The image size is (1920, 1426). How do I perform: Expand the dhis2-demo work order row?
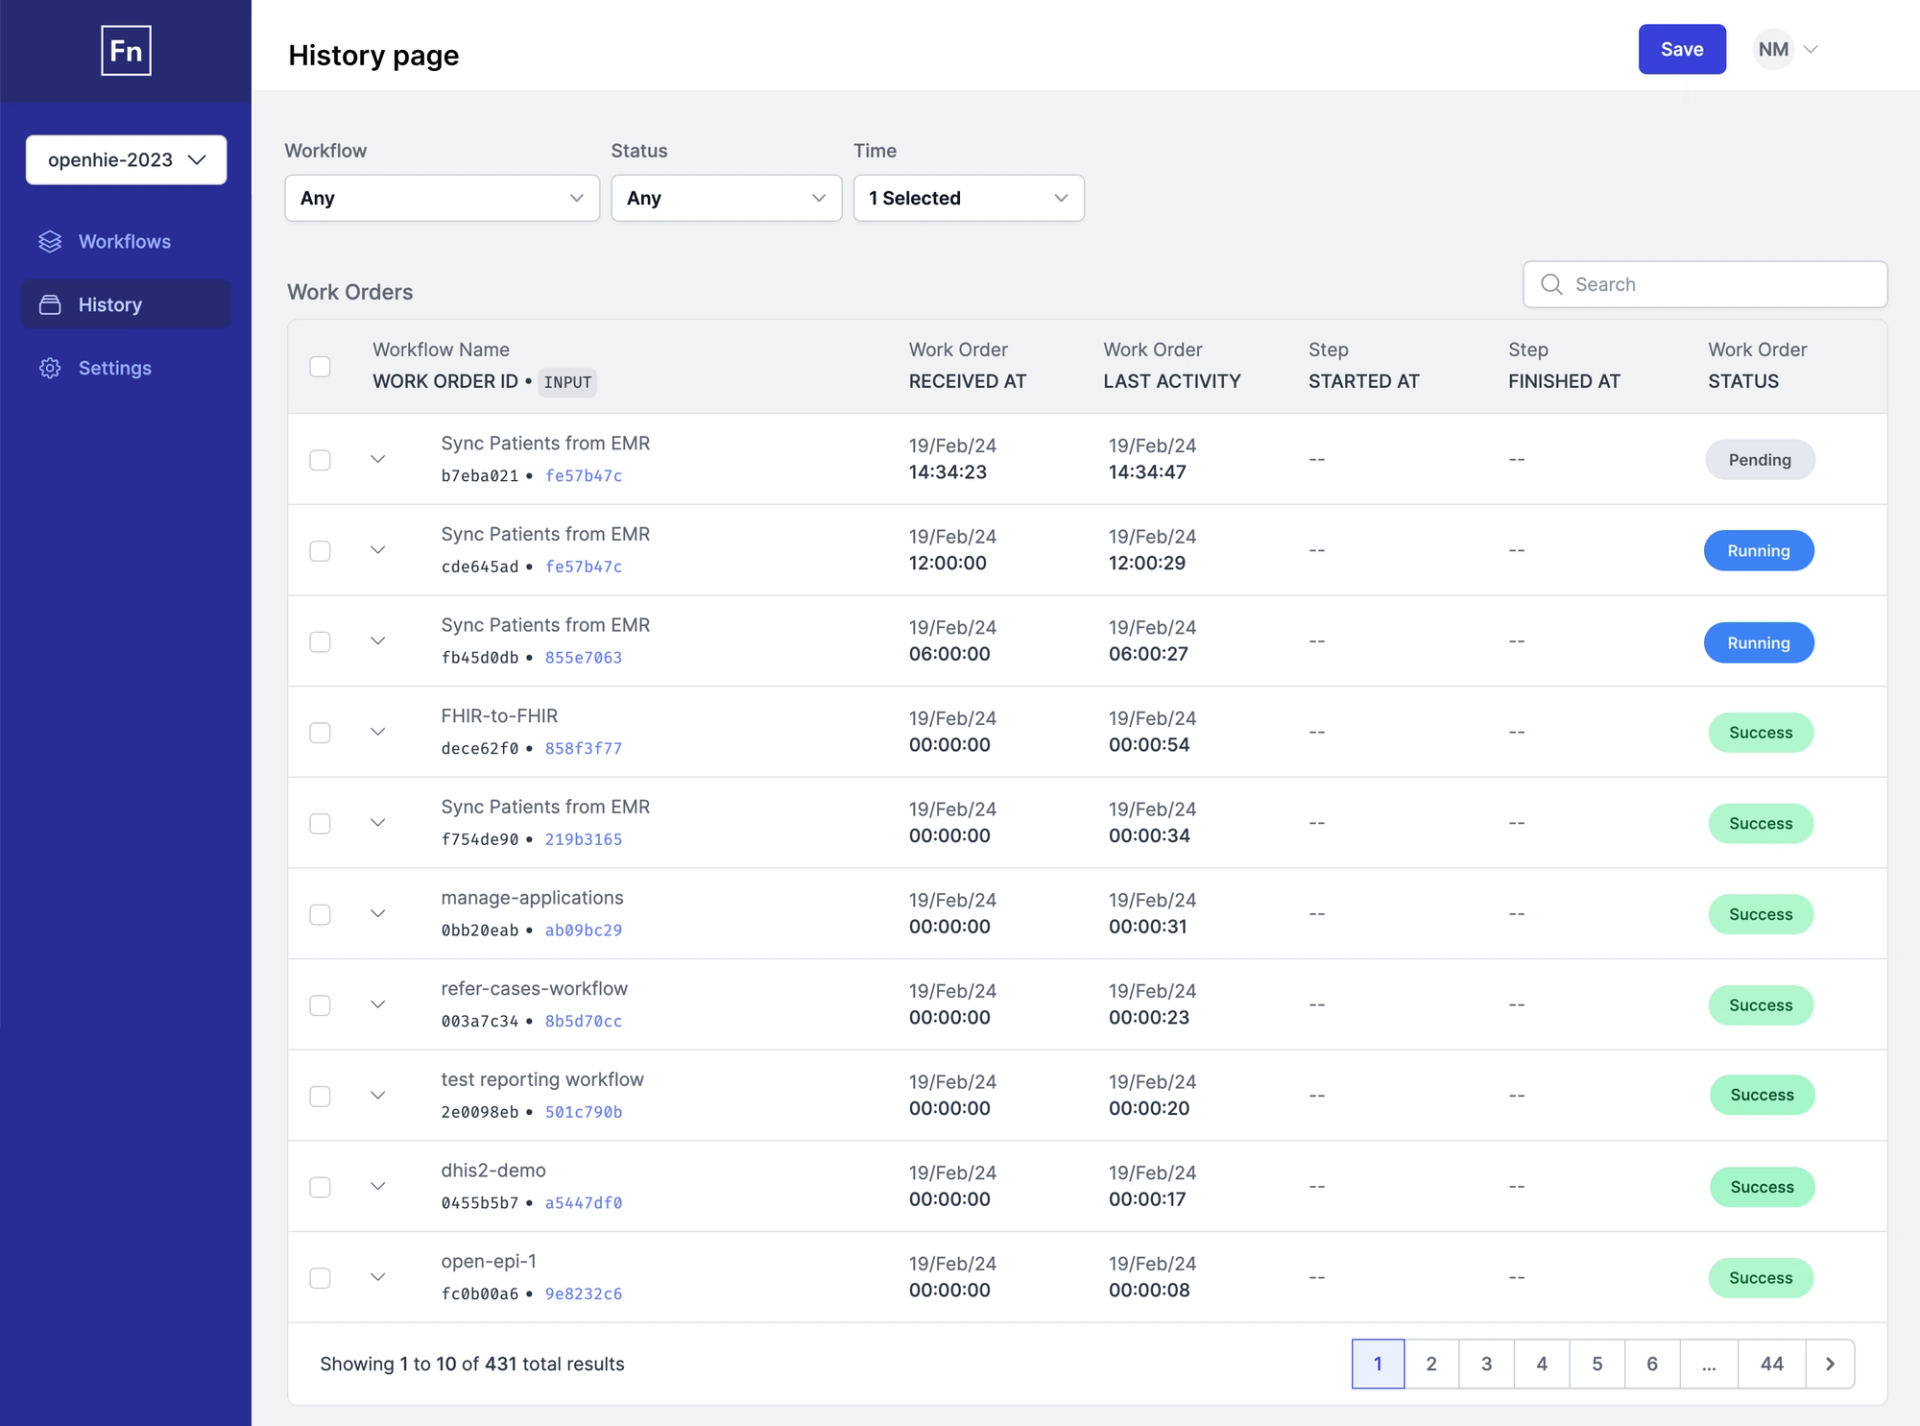coord(378,1187)
